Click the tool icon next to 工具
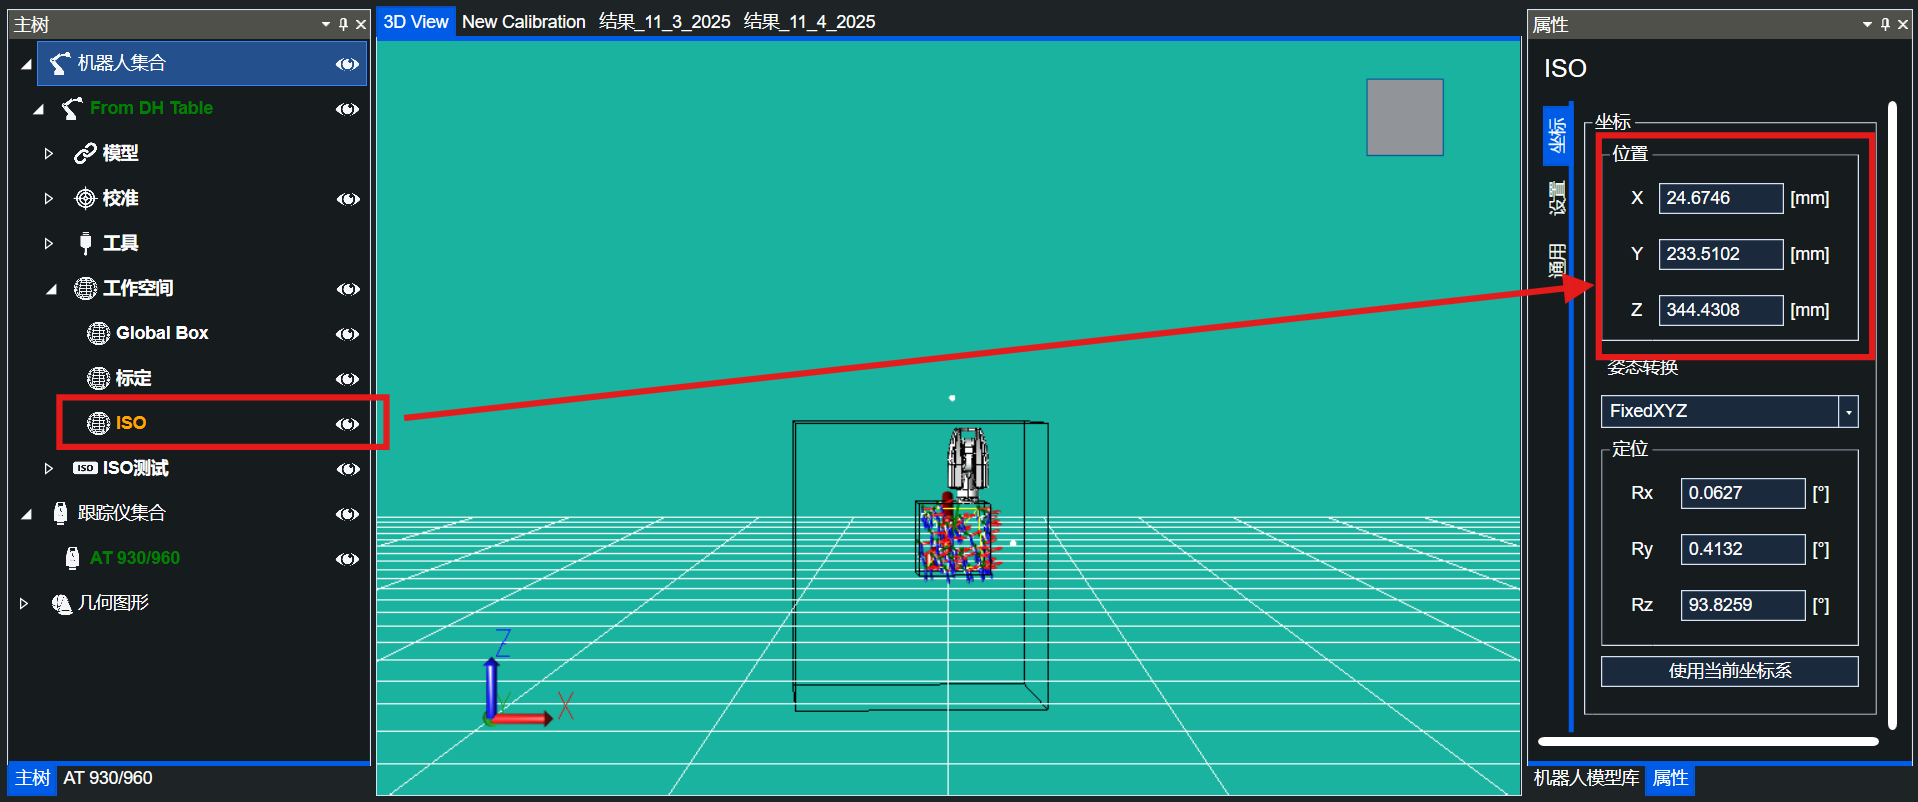This screenshot has height=802, width=1918. (x=85, y=243)
